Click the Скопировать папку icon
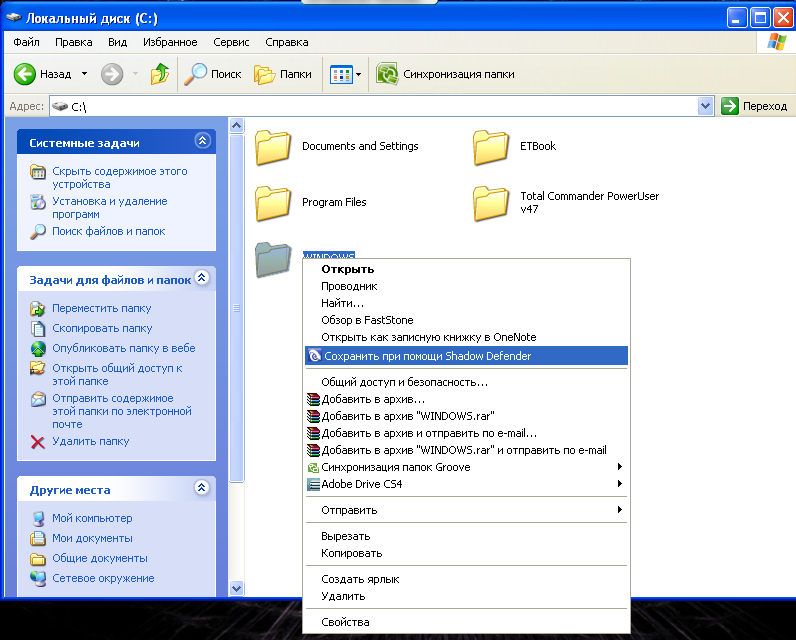The height and width of the screenshot is (640, 796). (x=38, y=329)
